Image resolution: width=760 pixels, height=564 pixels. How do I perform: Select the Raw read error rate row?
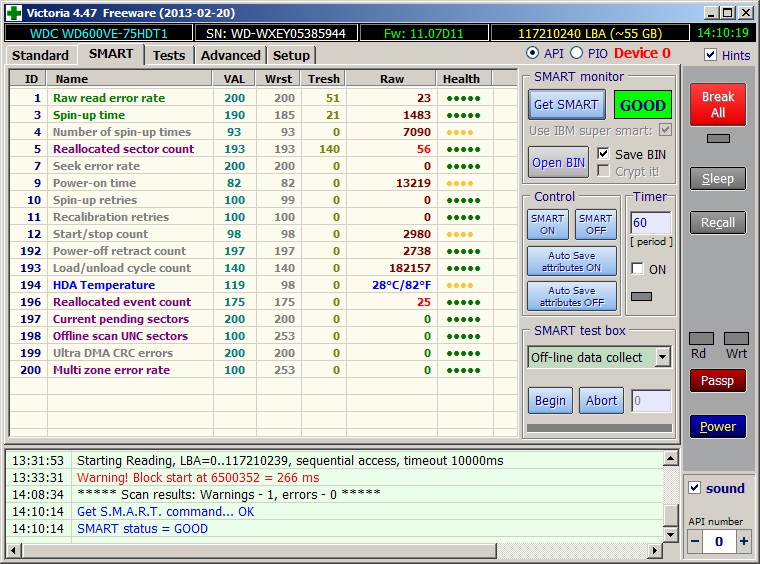click(263, 98)
